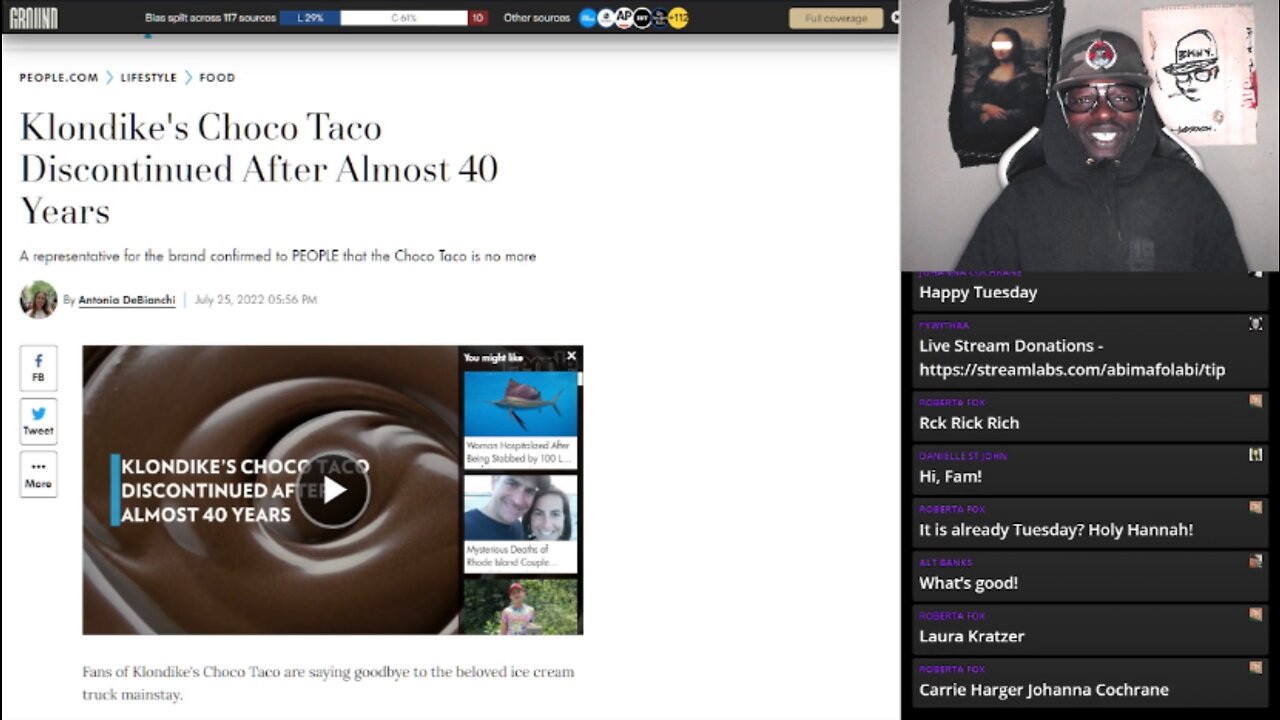This screenshot has height=720, width=1280.
Task: Click the article subtitle about PEOPLE representative
Action: point(278,256)
